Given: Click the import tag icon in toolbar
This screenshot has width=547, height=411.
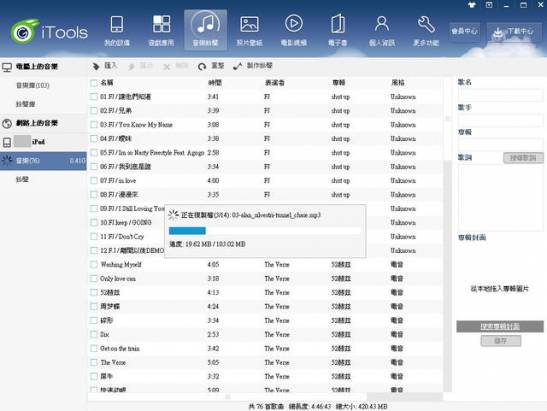Looking at the screenshot, I should tap(96, 66).
